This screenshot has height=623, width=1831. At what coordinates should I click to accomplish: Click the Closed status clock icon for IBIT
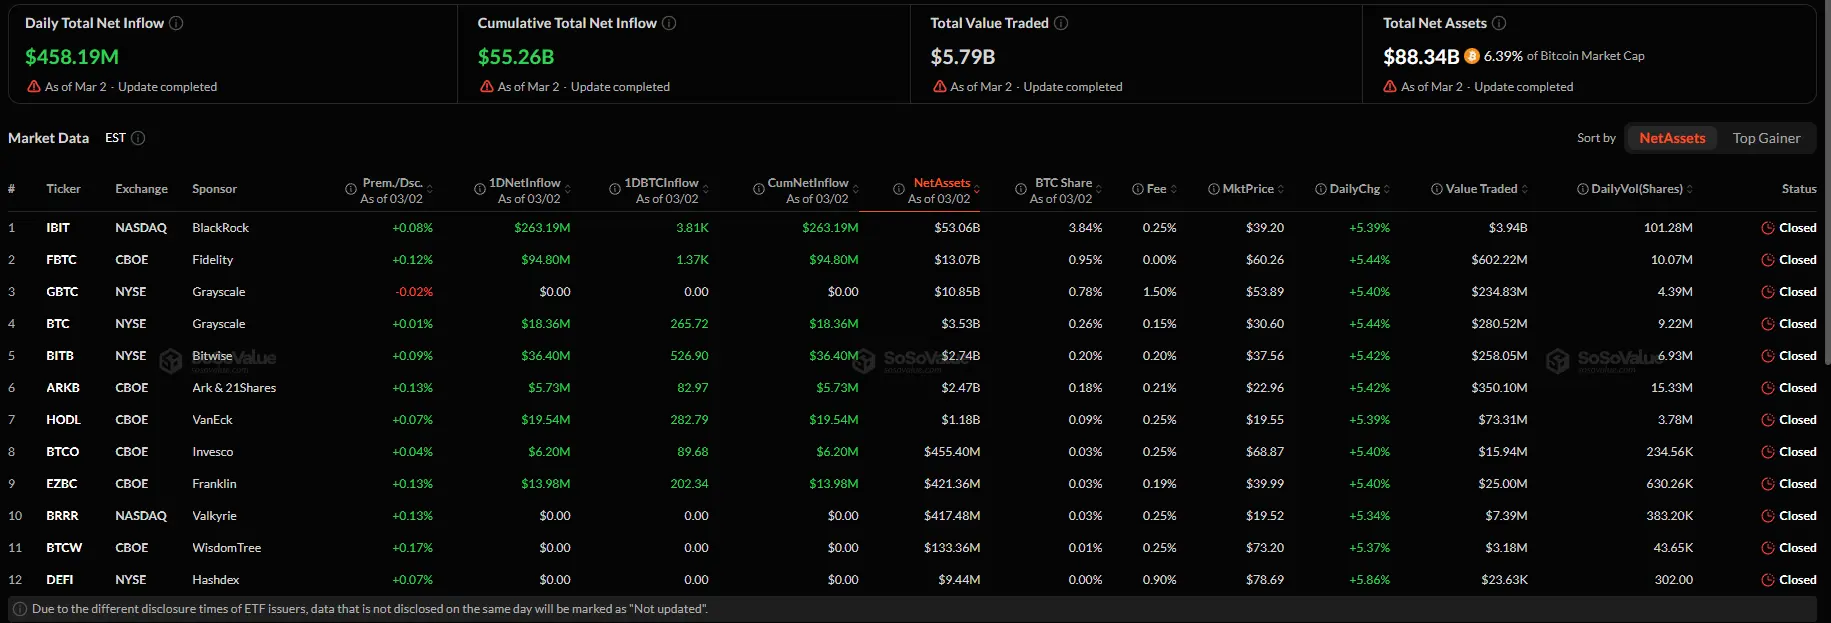coord(1768,228)
